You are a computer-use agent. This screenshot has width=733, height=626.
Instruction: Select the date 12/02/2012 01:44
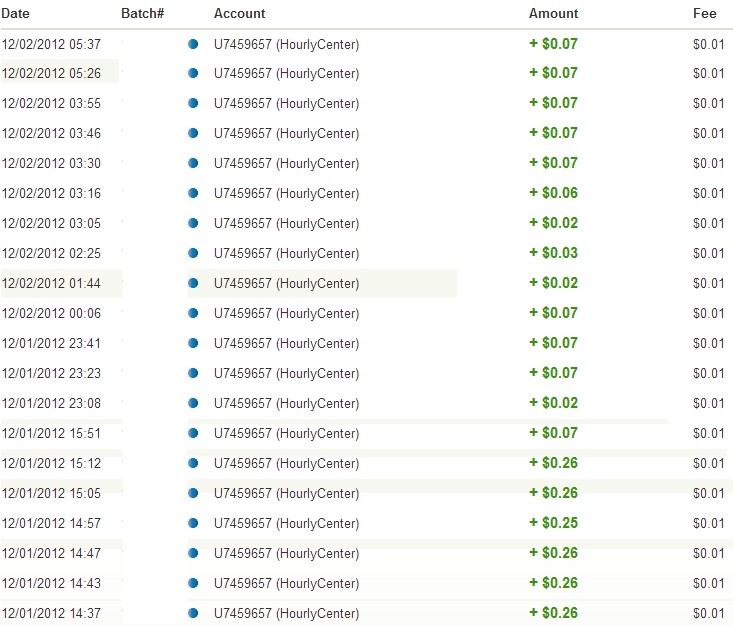coord(51,283)
